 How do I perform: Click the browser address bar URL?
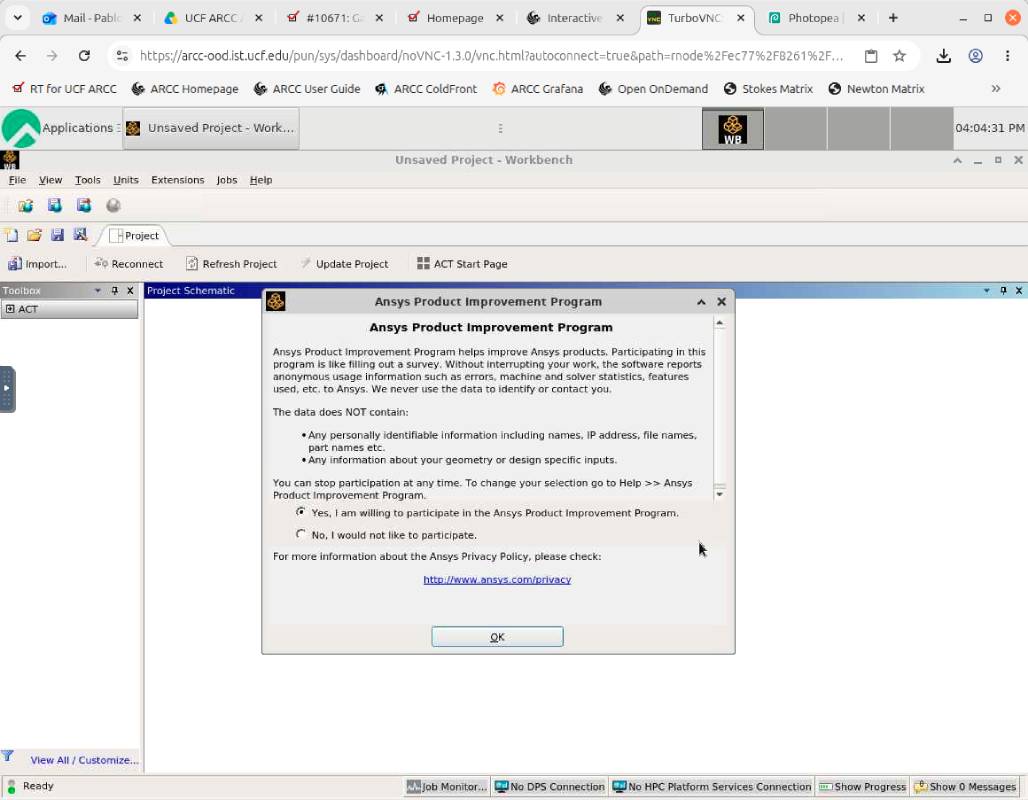click(x=491, y=56)
